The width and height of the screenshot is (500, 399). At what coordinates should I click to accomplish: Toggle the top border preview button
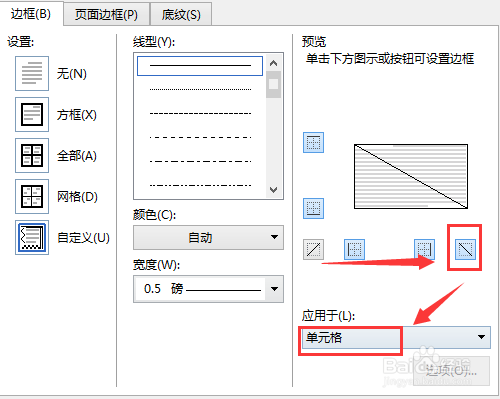coord(313,142)
